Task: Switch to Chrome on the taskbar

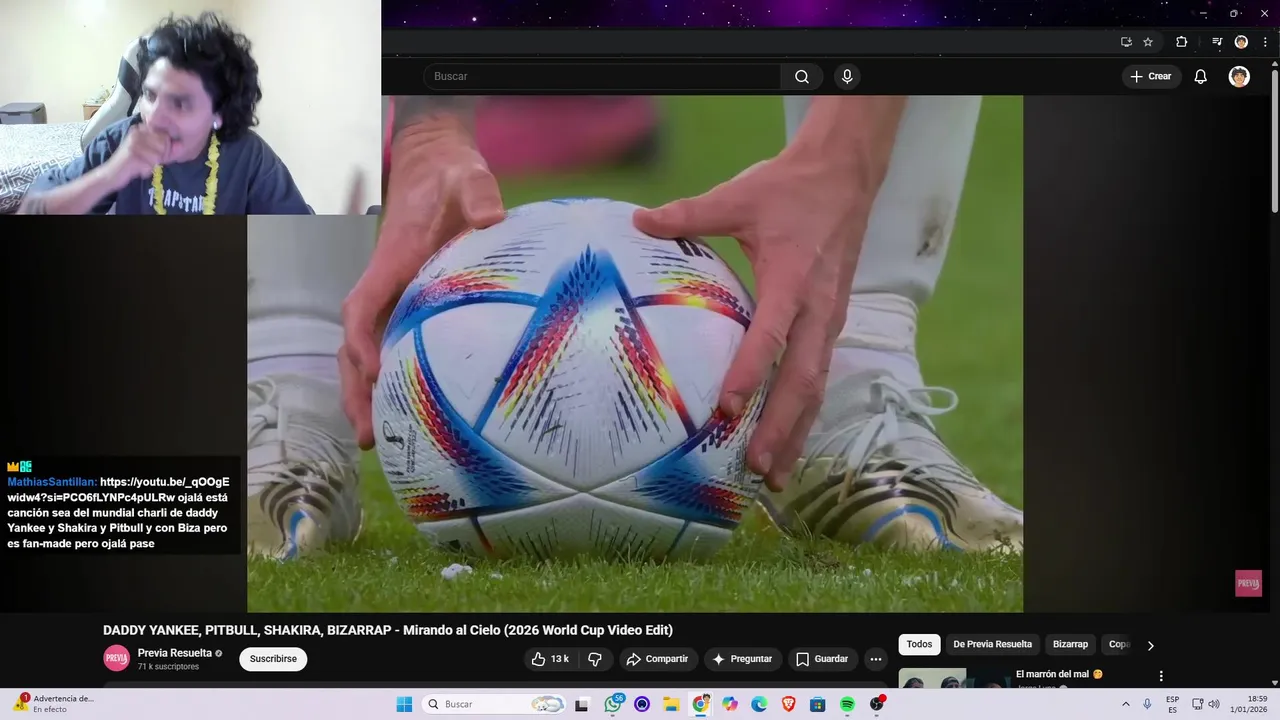Action: pos(700,704)
